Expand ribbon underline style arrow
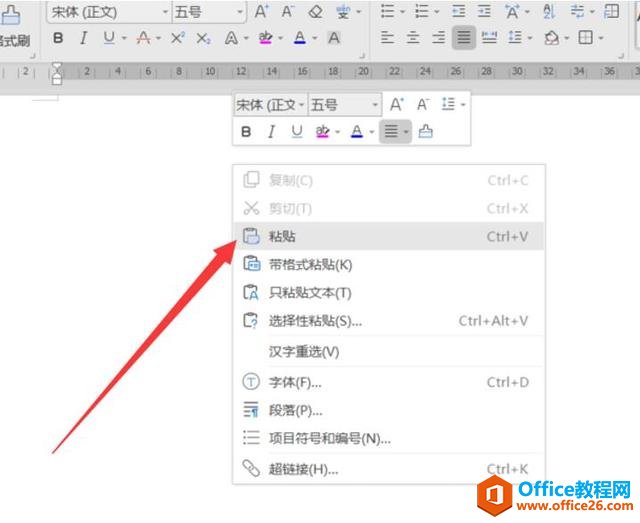 (x=124, y=38)
